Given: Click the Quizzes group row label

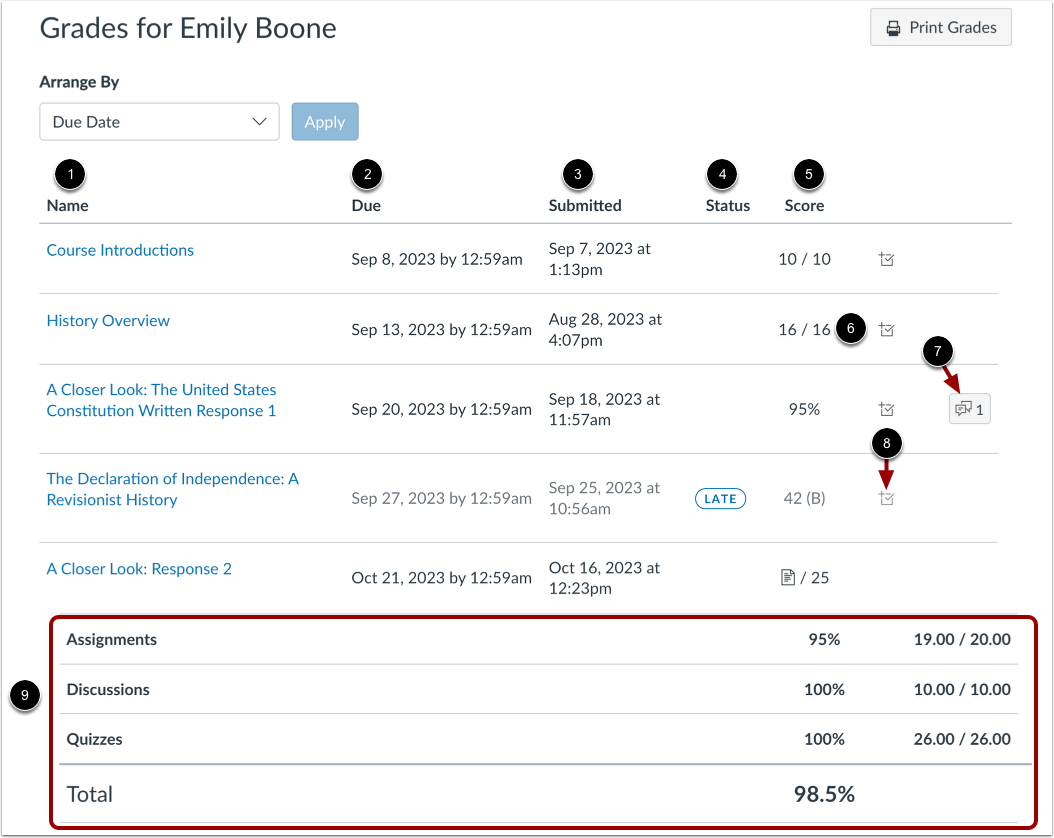Looking at the screenshot, I should [x=94, y=739].
